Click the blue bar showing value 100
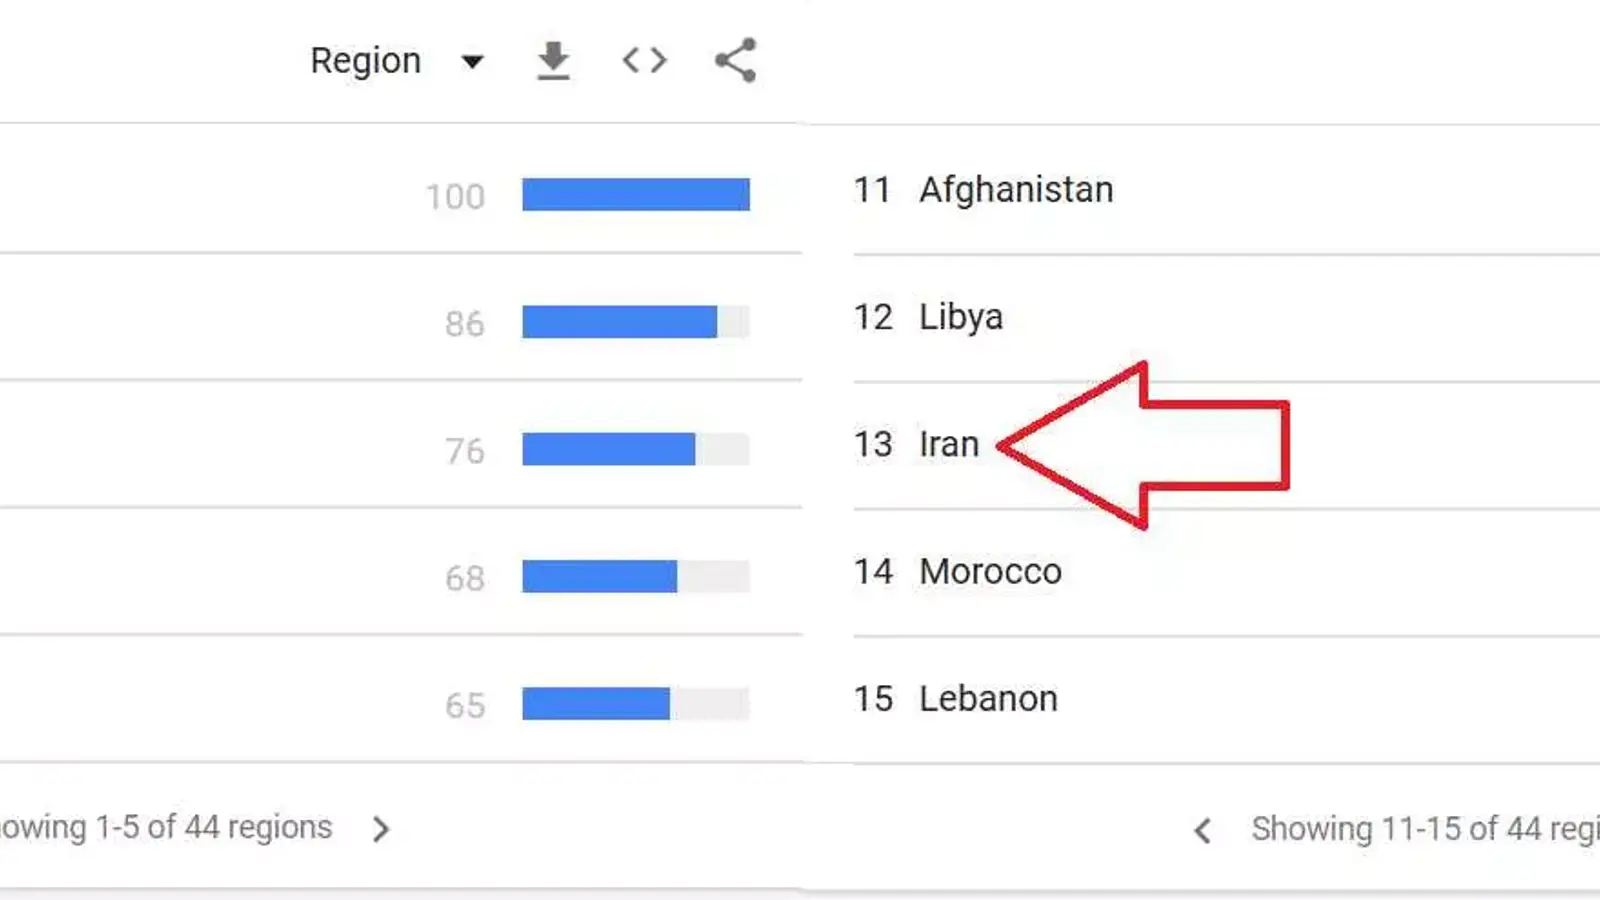This screenshot has width=1600, height=900. coord(634,195)
